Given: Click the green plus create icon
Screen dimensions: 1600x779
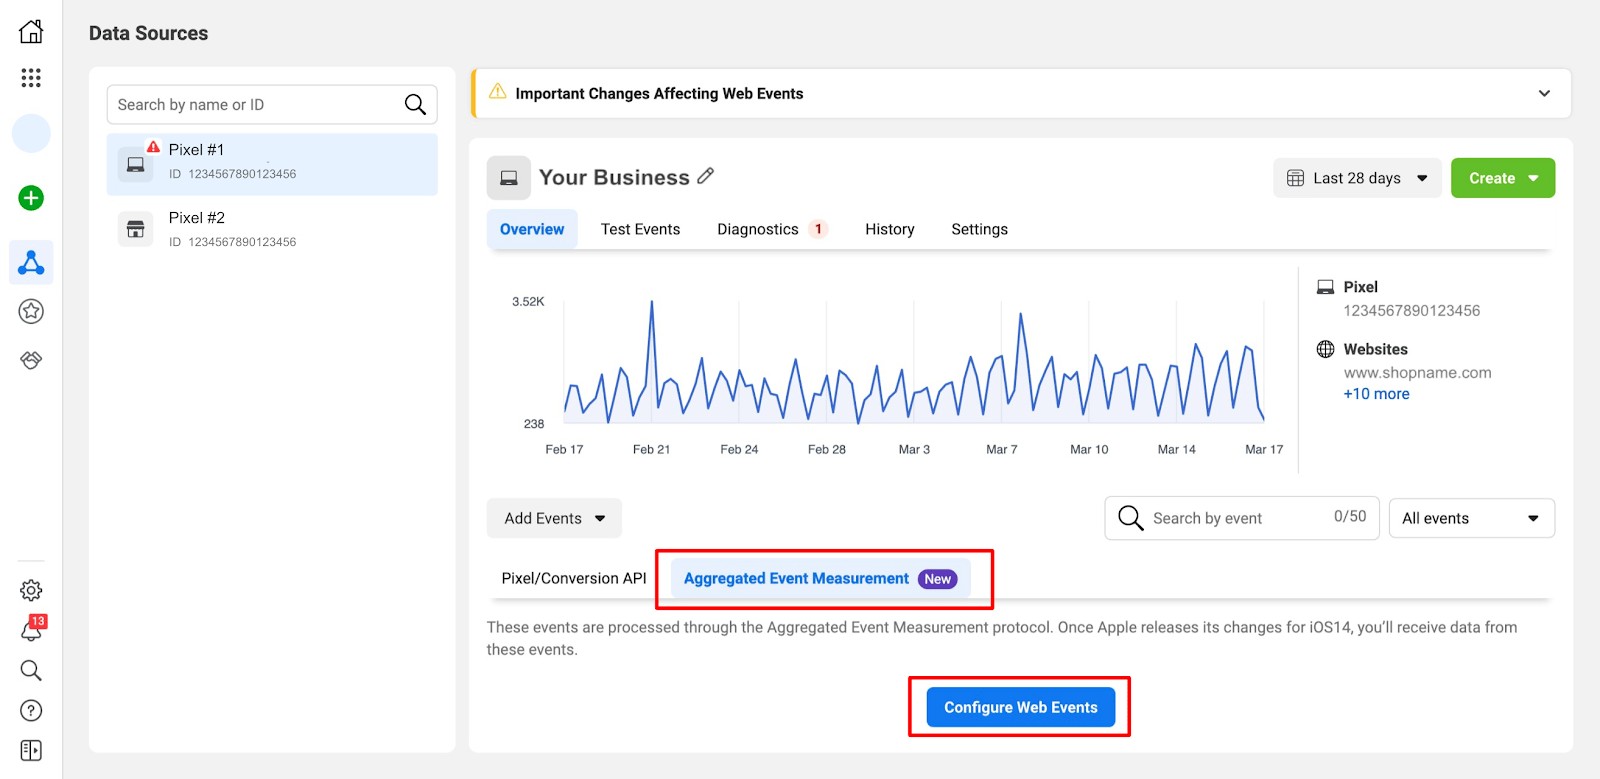Looking at the screenshot, I should coord(31,198).
